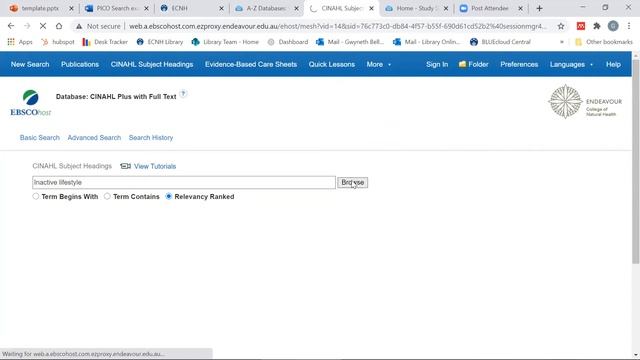The height and width of the screenshot is (360, 640).
Task: Open Desk Tracker bookmark
Action: [105, 42]
